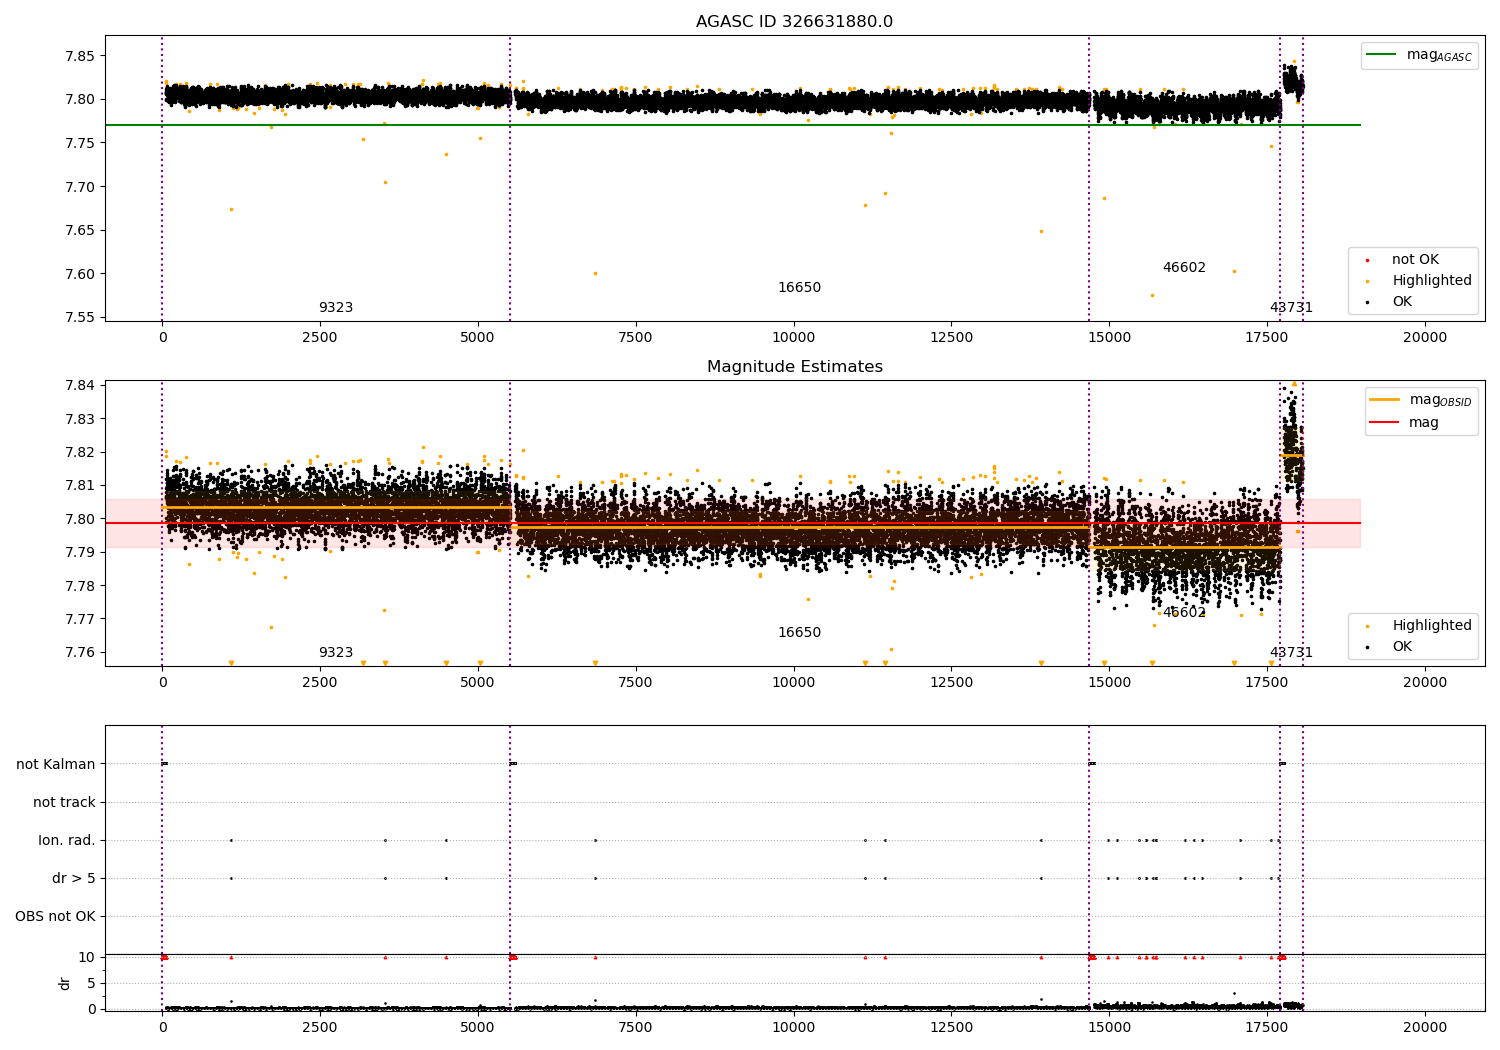Click the title "AGASC ID 326631880.0"
1500x1050 pixels.
coord(794,22)
